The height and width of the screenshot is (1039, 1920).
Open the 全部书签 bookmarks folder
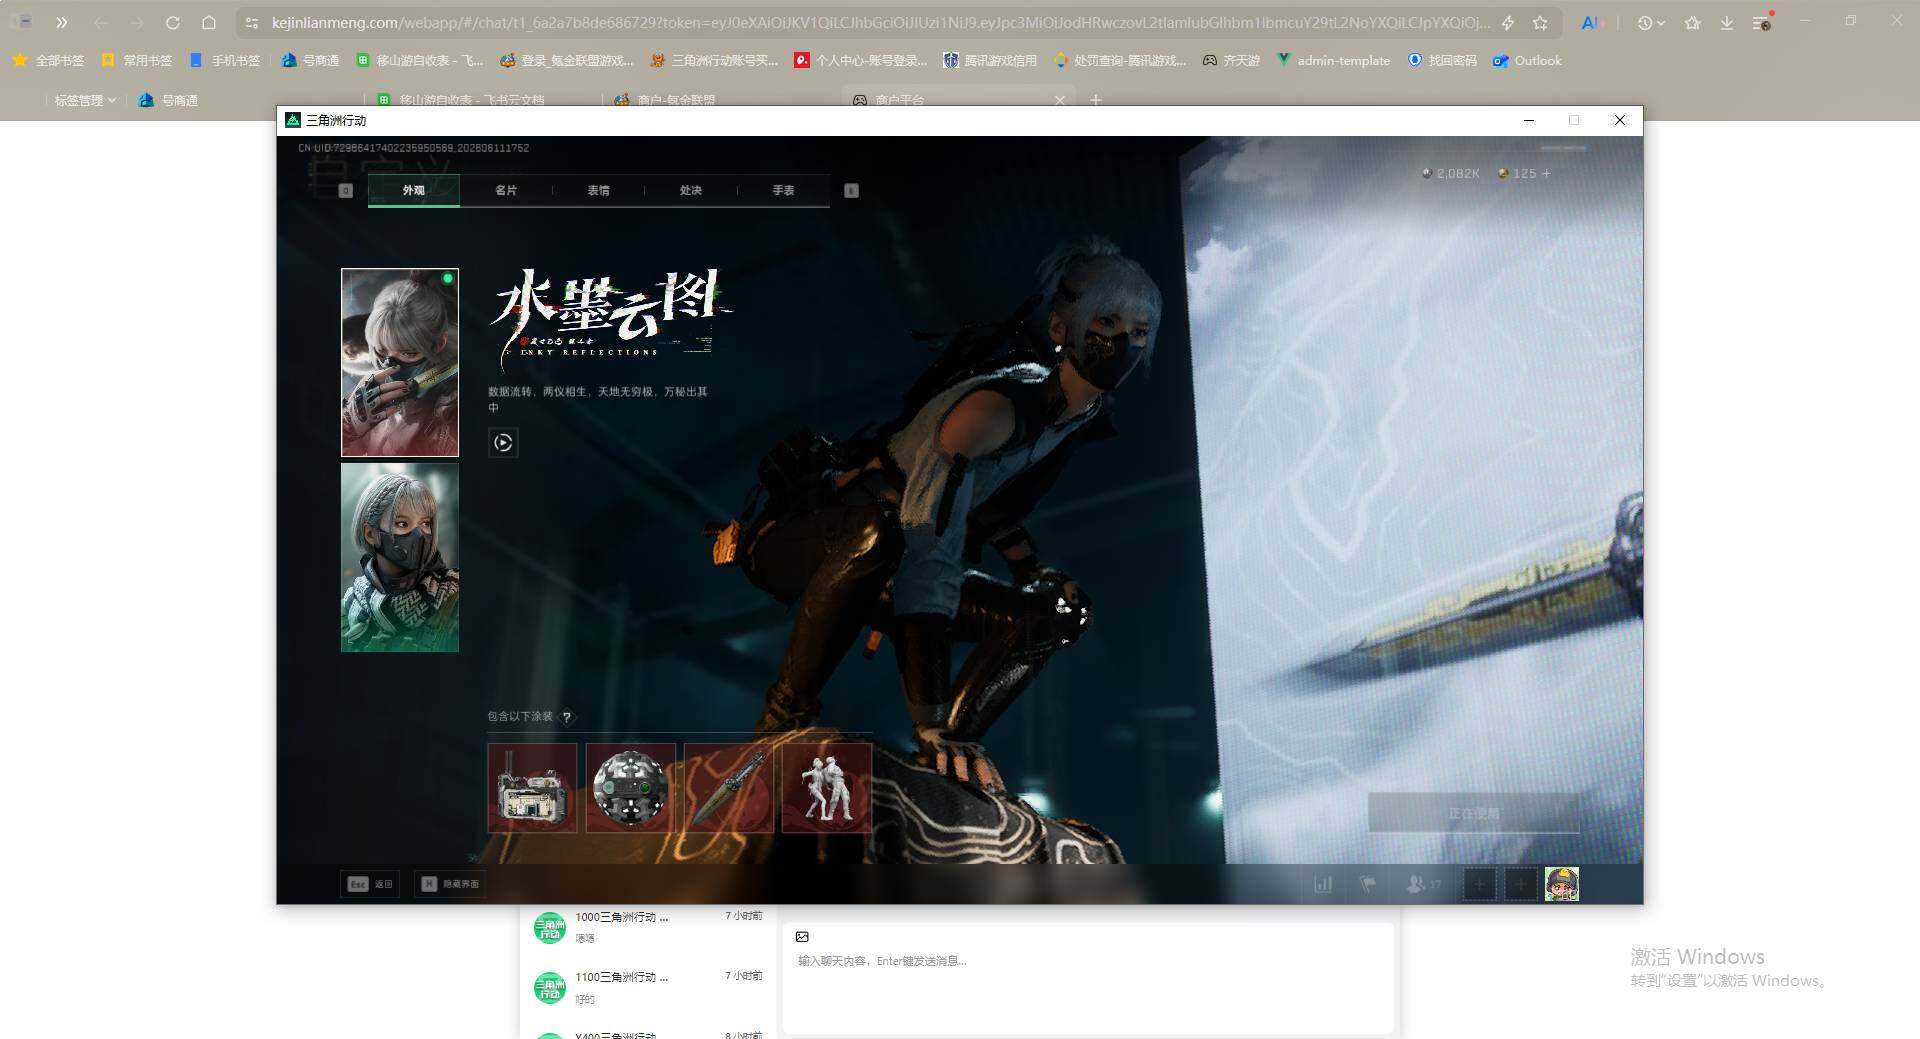point(48,61)
